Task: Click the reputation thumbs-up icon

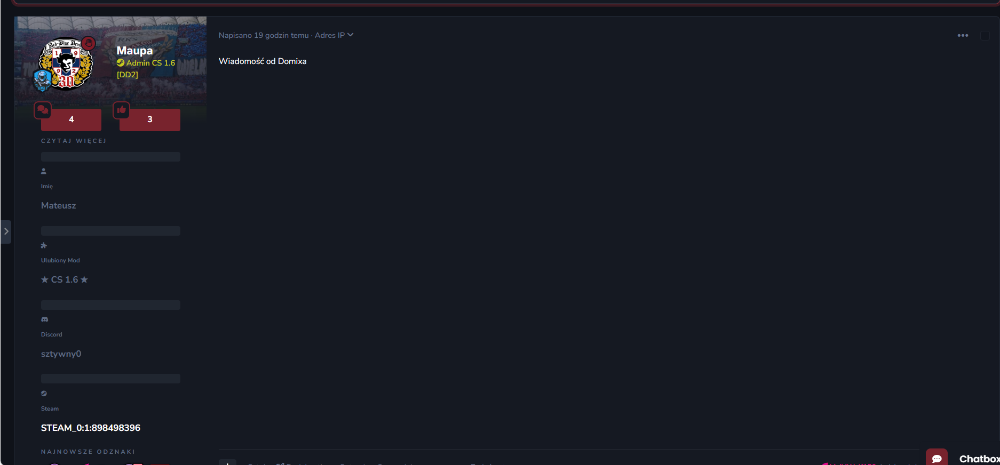Action: tap(121, 110)
